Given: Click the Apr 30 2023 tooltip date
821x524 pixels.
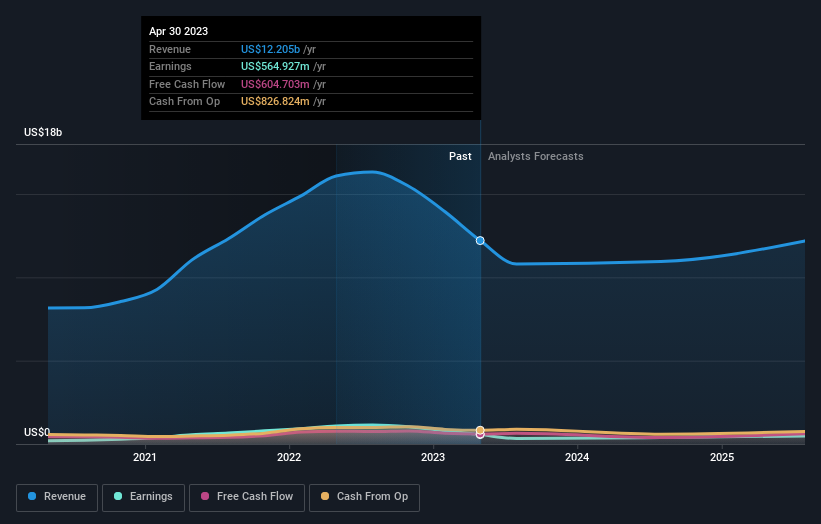Looking at the screenshot, I should coord(179,31).
